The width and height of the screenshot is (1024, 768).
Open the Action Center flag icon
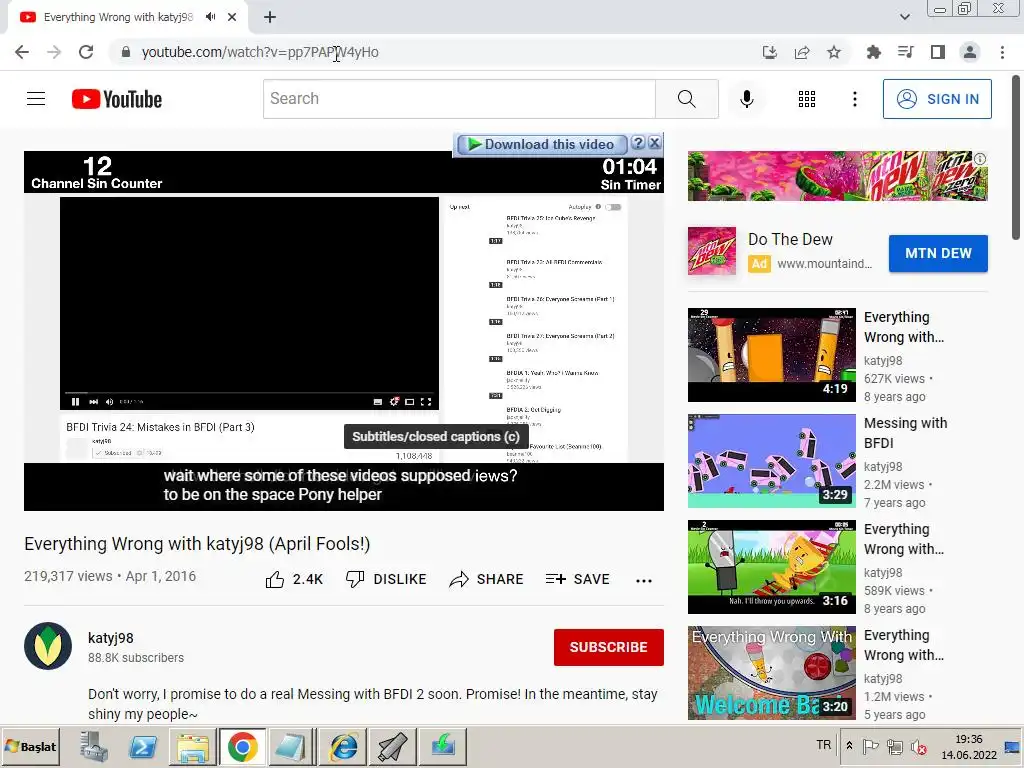pyautogui.click(x=871, y=746)
